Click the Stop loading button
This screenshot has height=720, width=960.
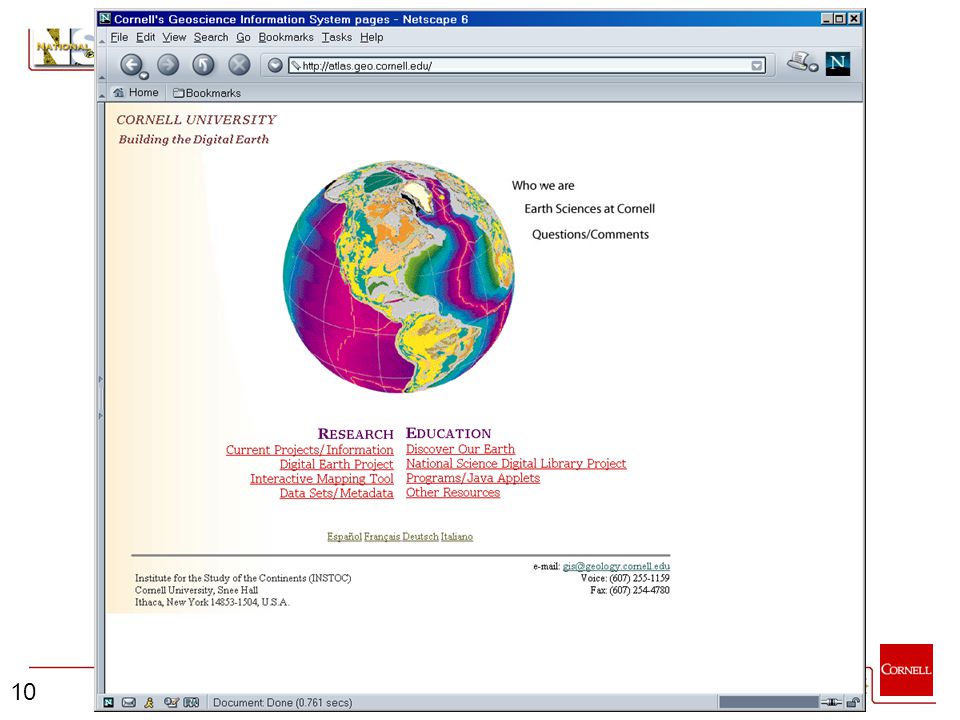[239, 64]
